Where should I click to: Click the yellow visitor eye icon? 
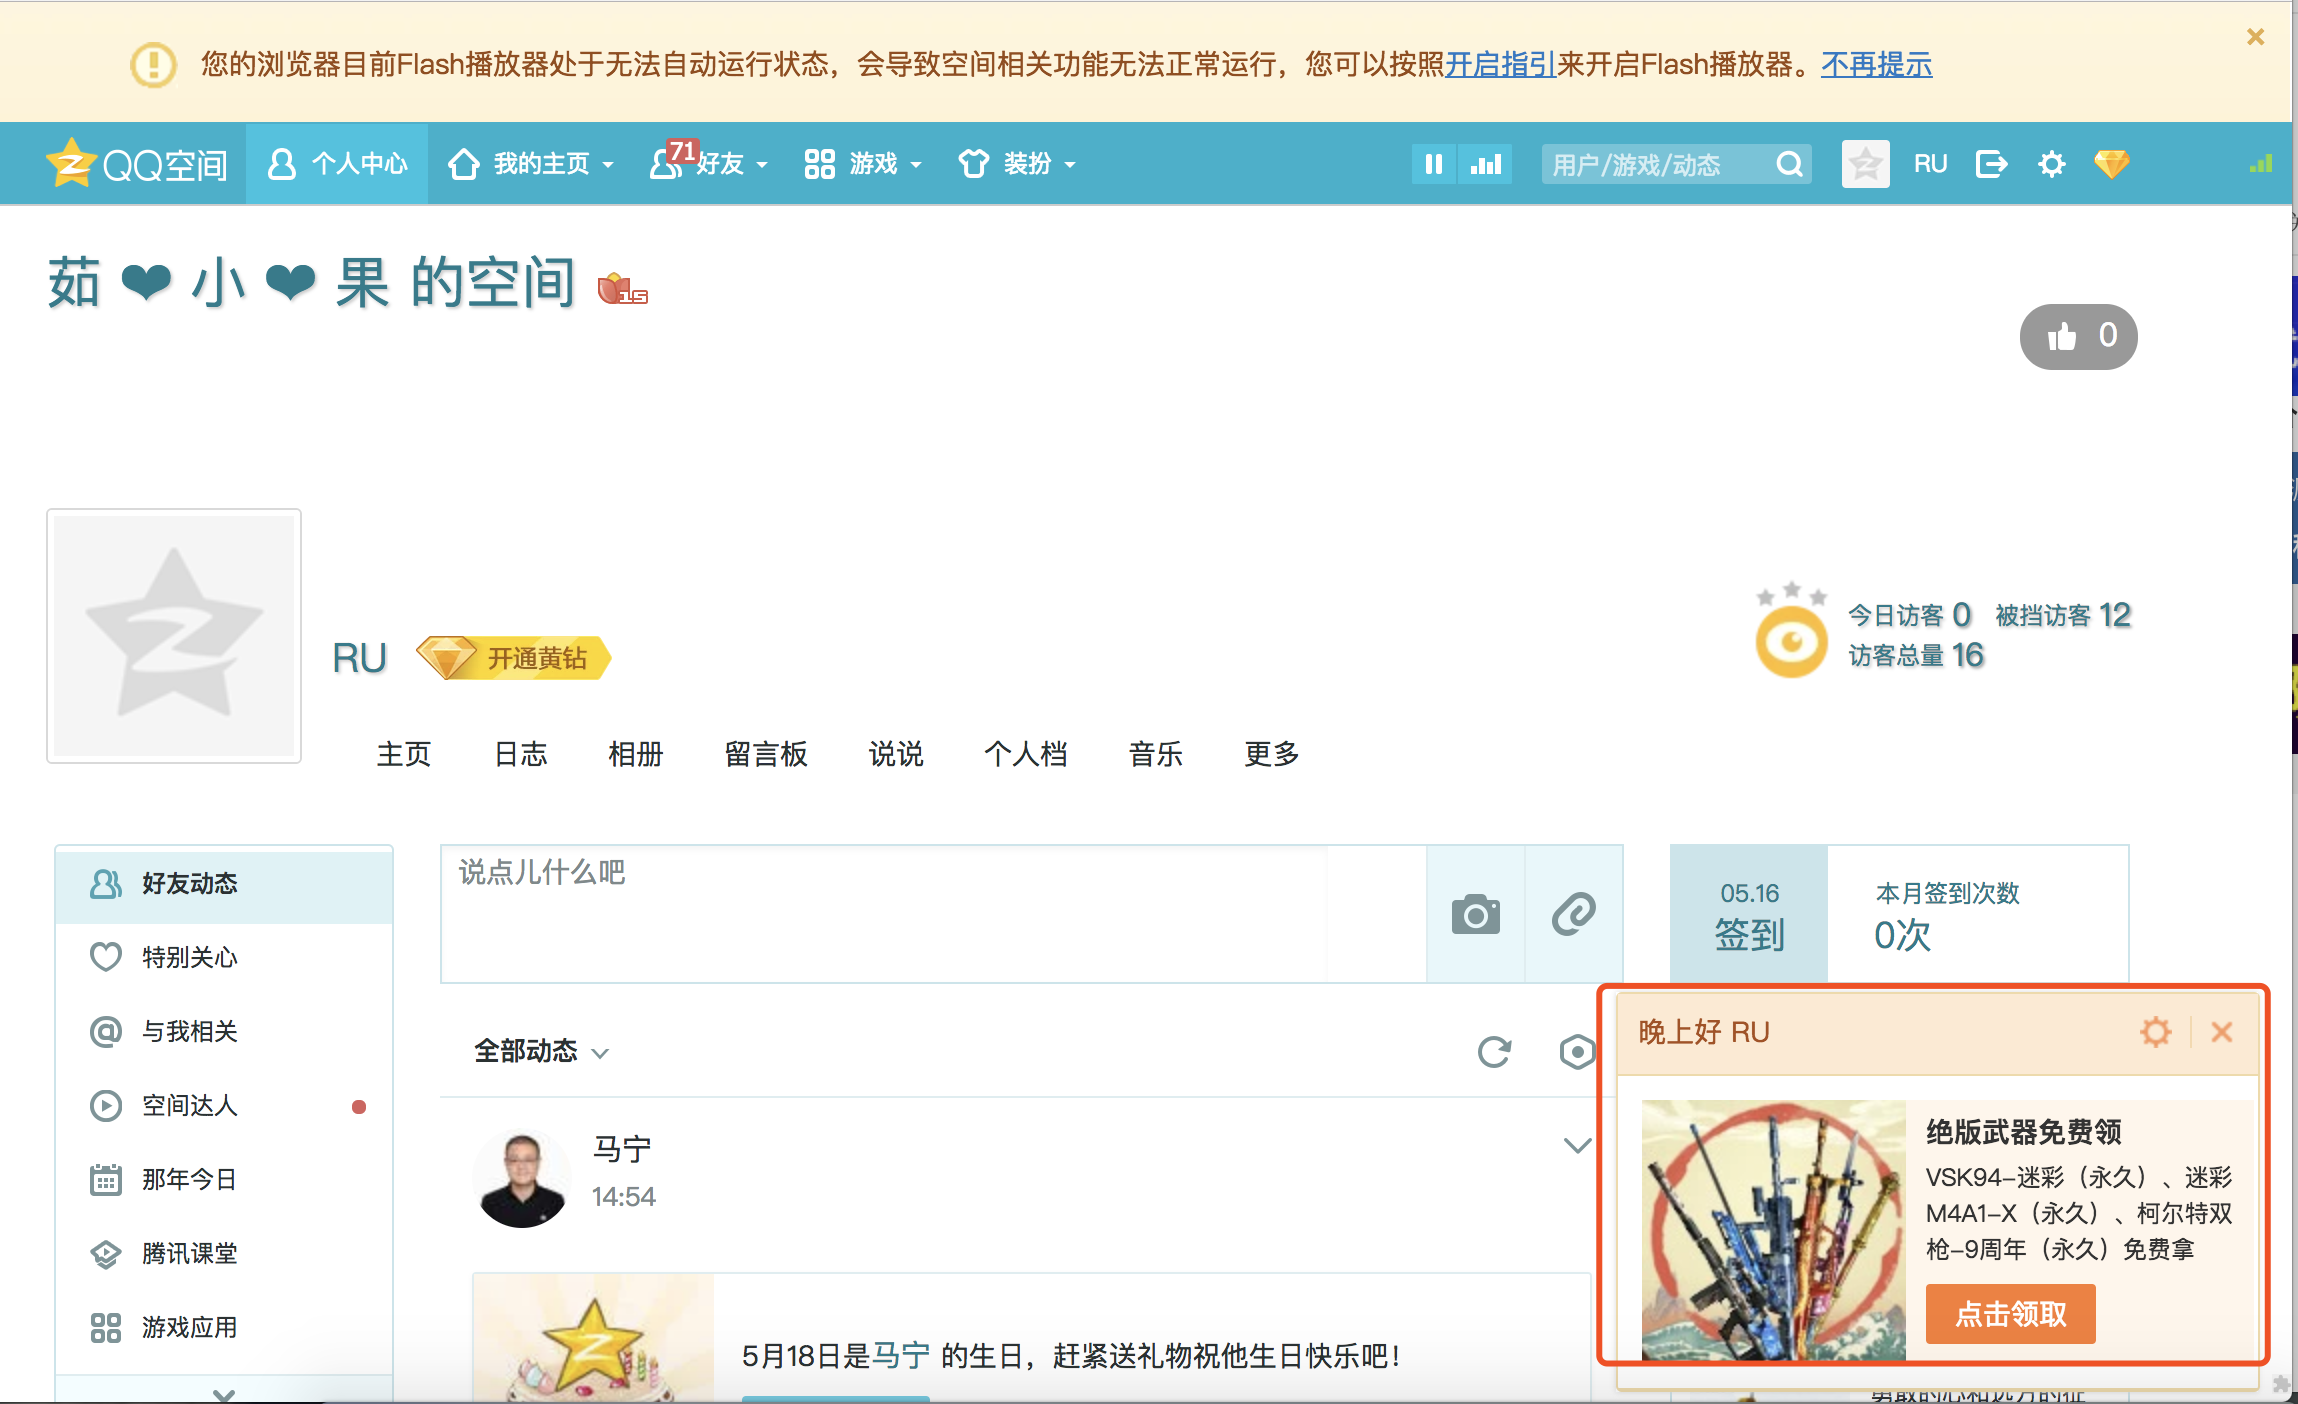point(1791,640)
